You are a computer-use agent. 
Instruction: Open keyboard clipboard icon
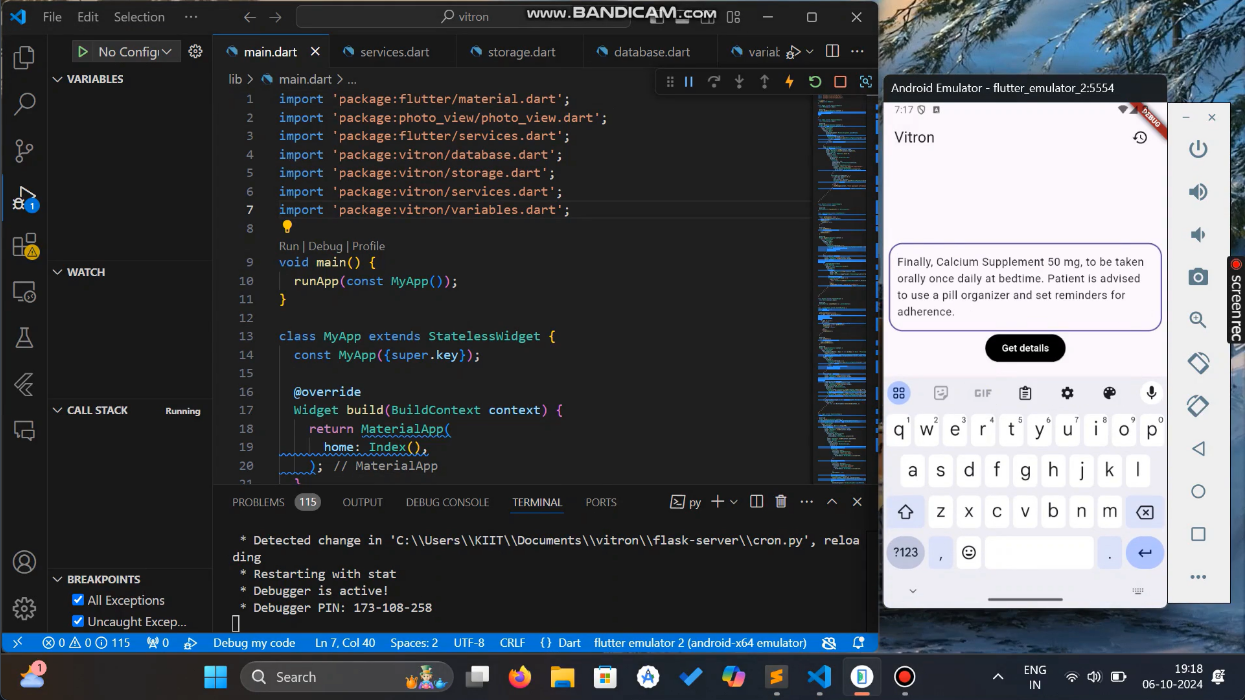pos(1025,393)
